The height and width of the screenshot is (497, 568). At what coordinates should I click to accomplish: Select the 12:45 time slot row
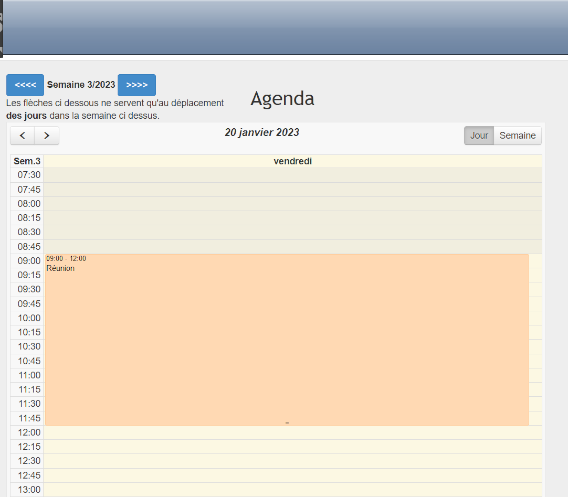(293, 476)
